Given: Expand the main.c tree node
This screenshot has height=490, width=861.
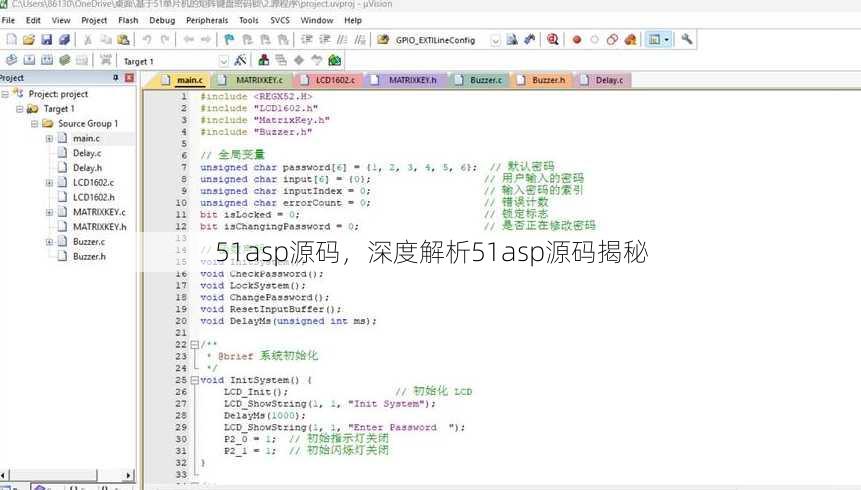Looking at the screenshot, I should tap(49, 138).
